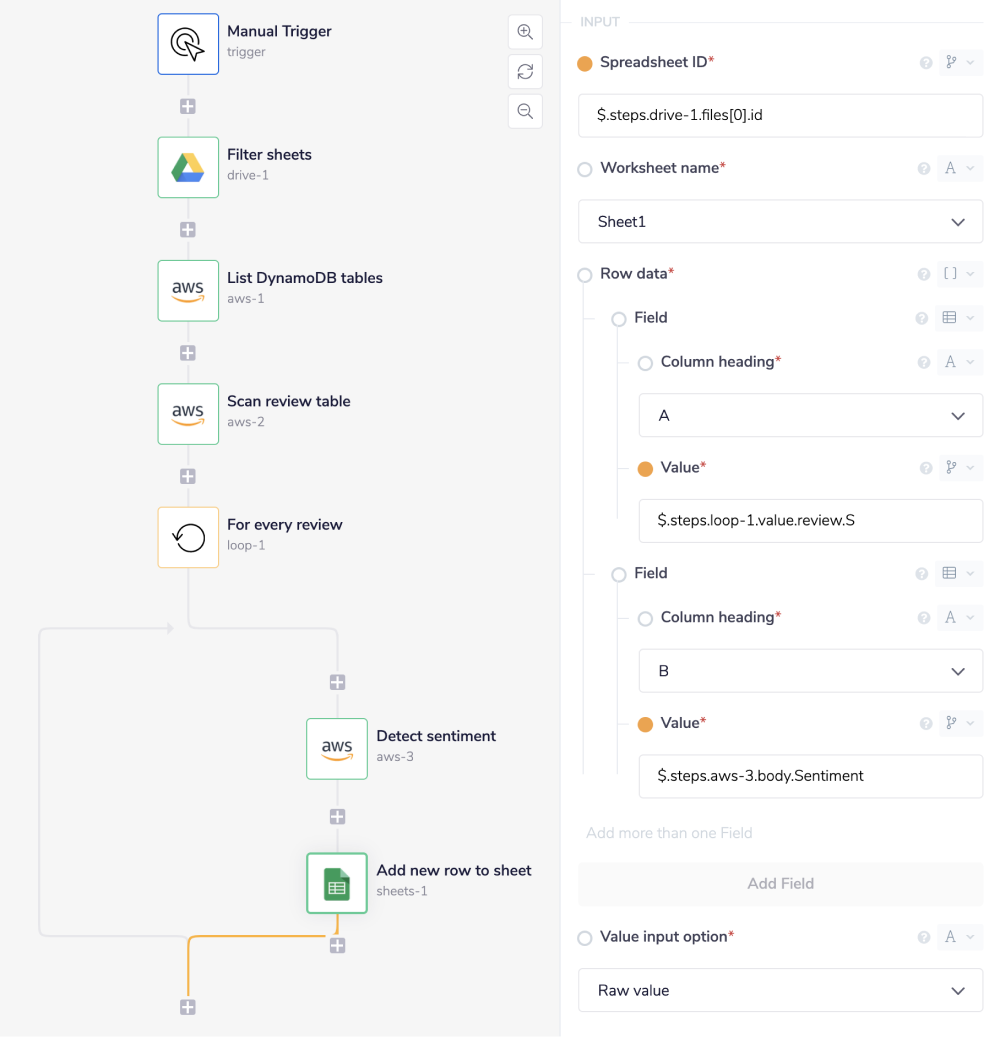Toggle the Row data radio circle
Image resolution: width=1000 pixels, height=1037 pixels.
[x=585, y=275]
